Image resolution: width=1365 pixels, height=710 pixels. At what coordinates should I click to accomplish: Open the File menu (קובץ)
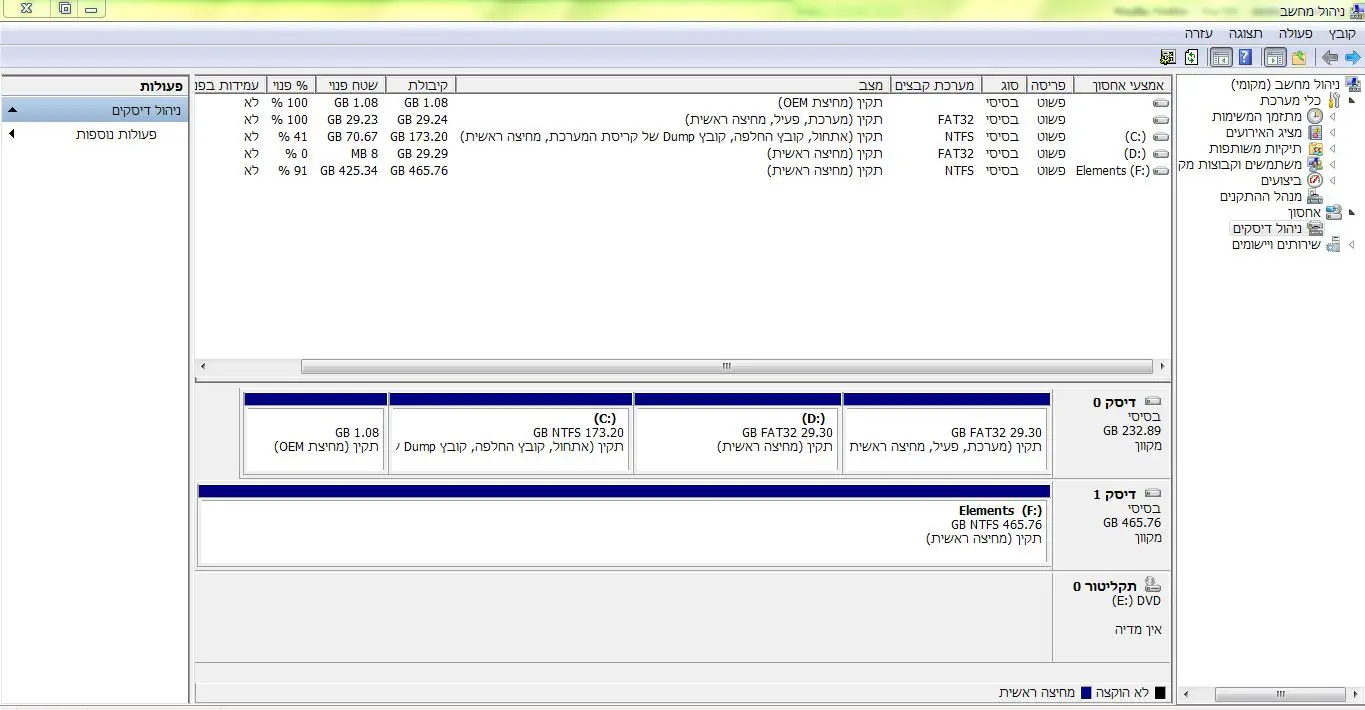tap(1342, 33)
